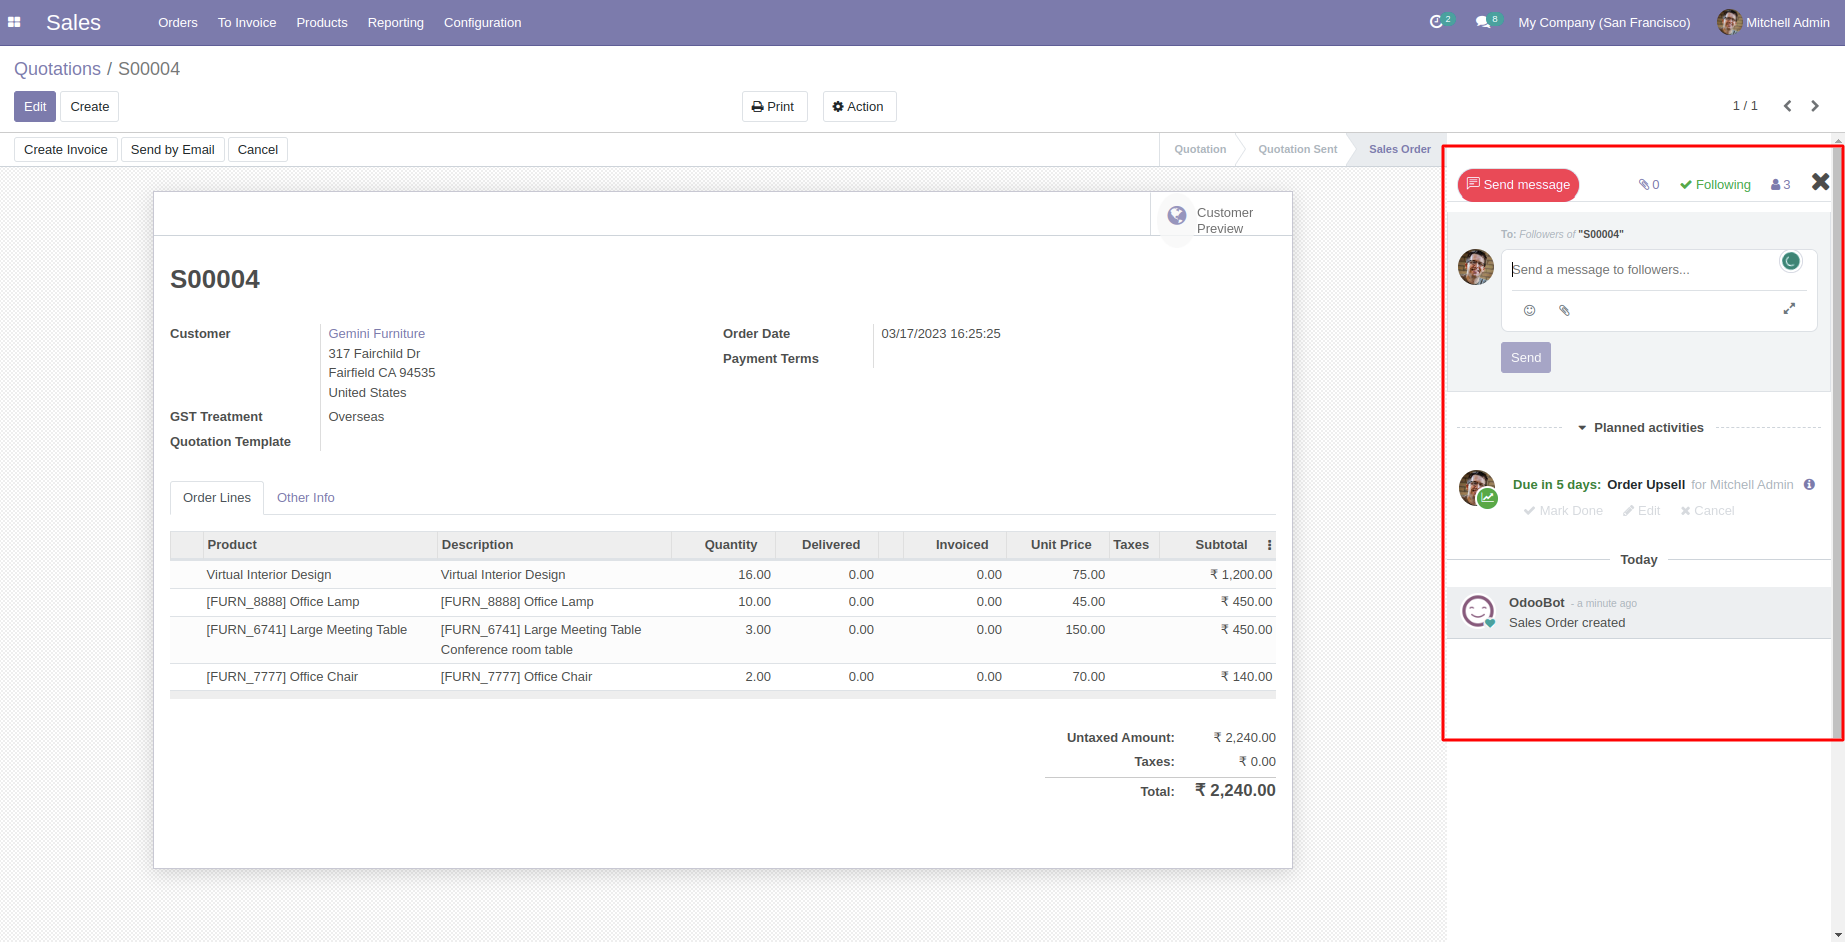
Task: Open the Action dropdown menu
Action: [x=859, y=107]
